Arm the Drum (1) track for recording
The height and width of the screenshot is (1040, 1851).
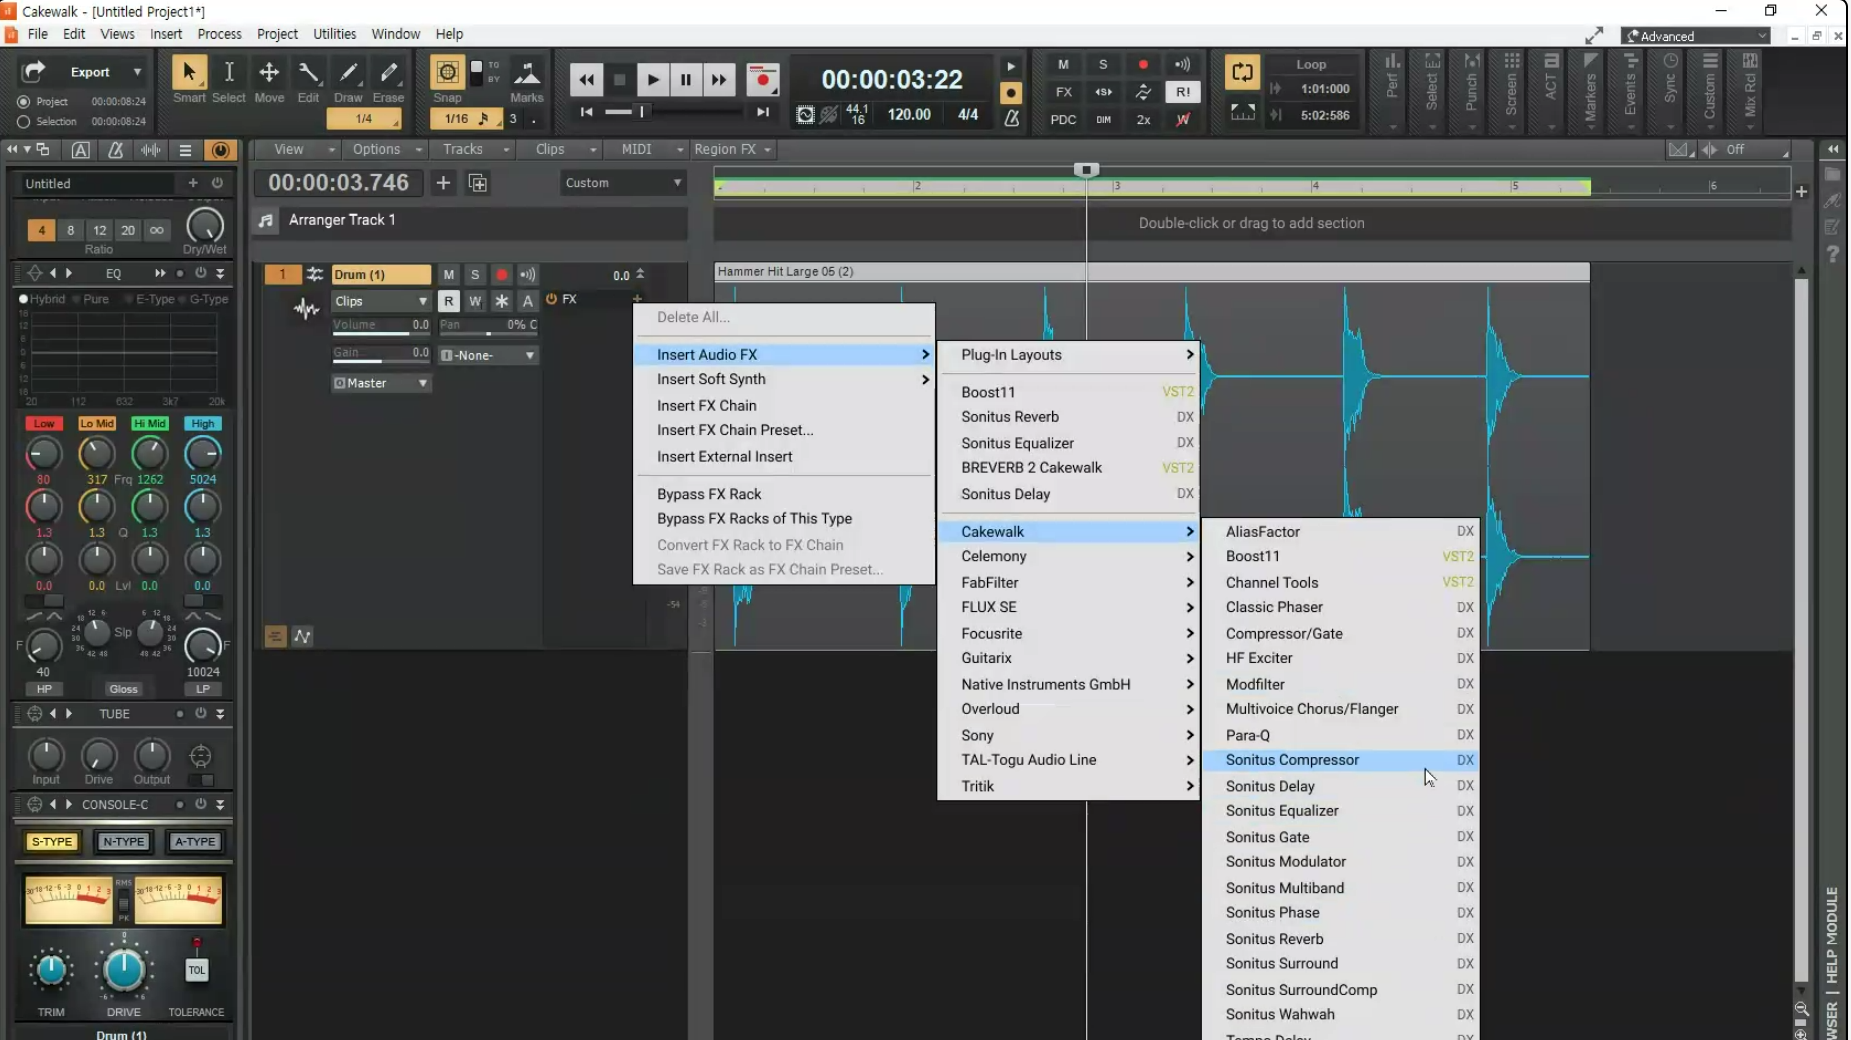(x=502, y=275)
